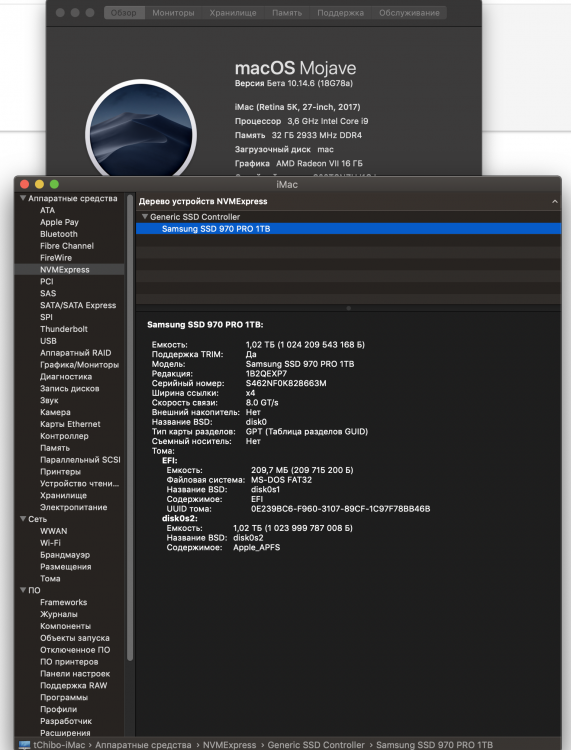Click the computer icon in the bottom path bar
The image size is (571, 750).
click(24, 745)
